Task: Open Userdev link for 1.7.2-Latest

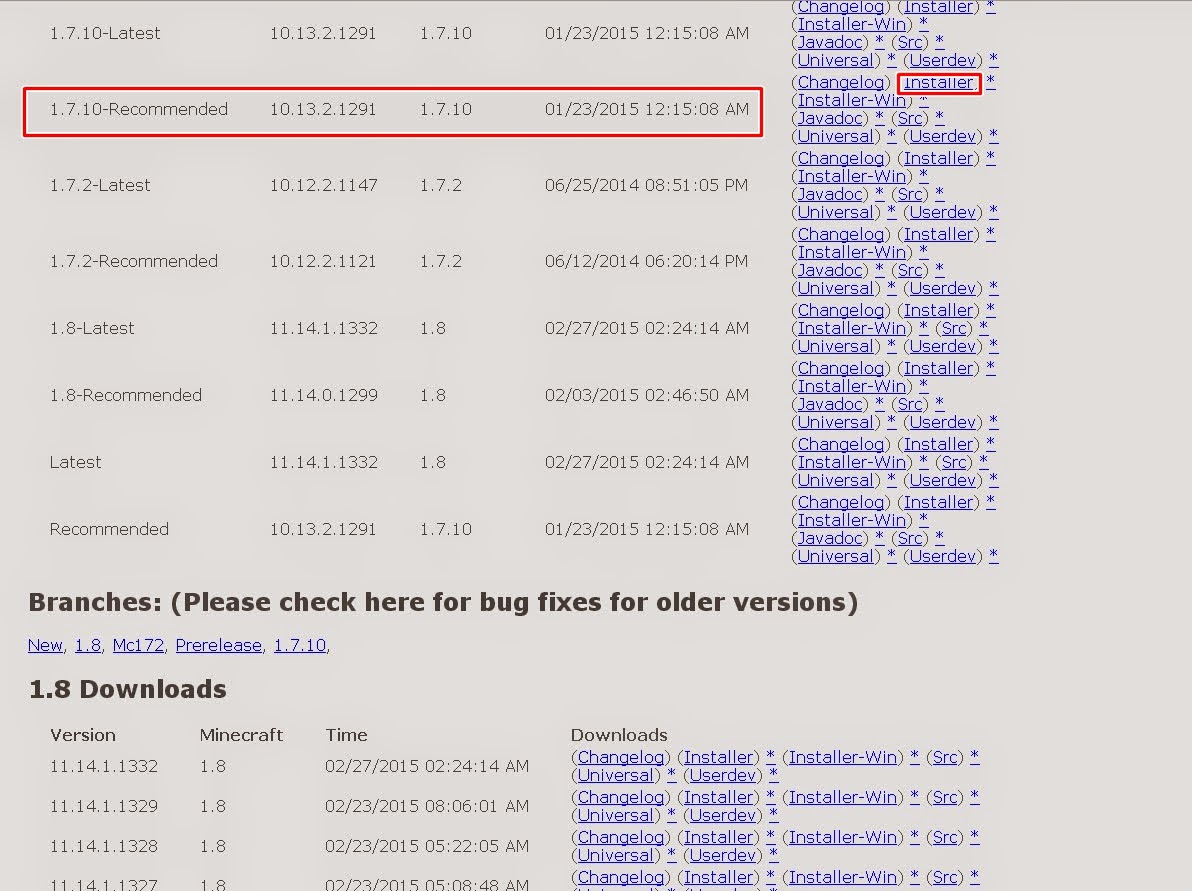Action: [x=943, y=213]
